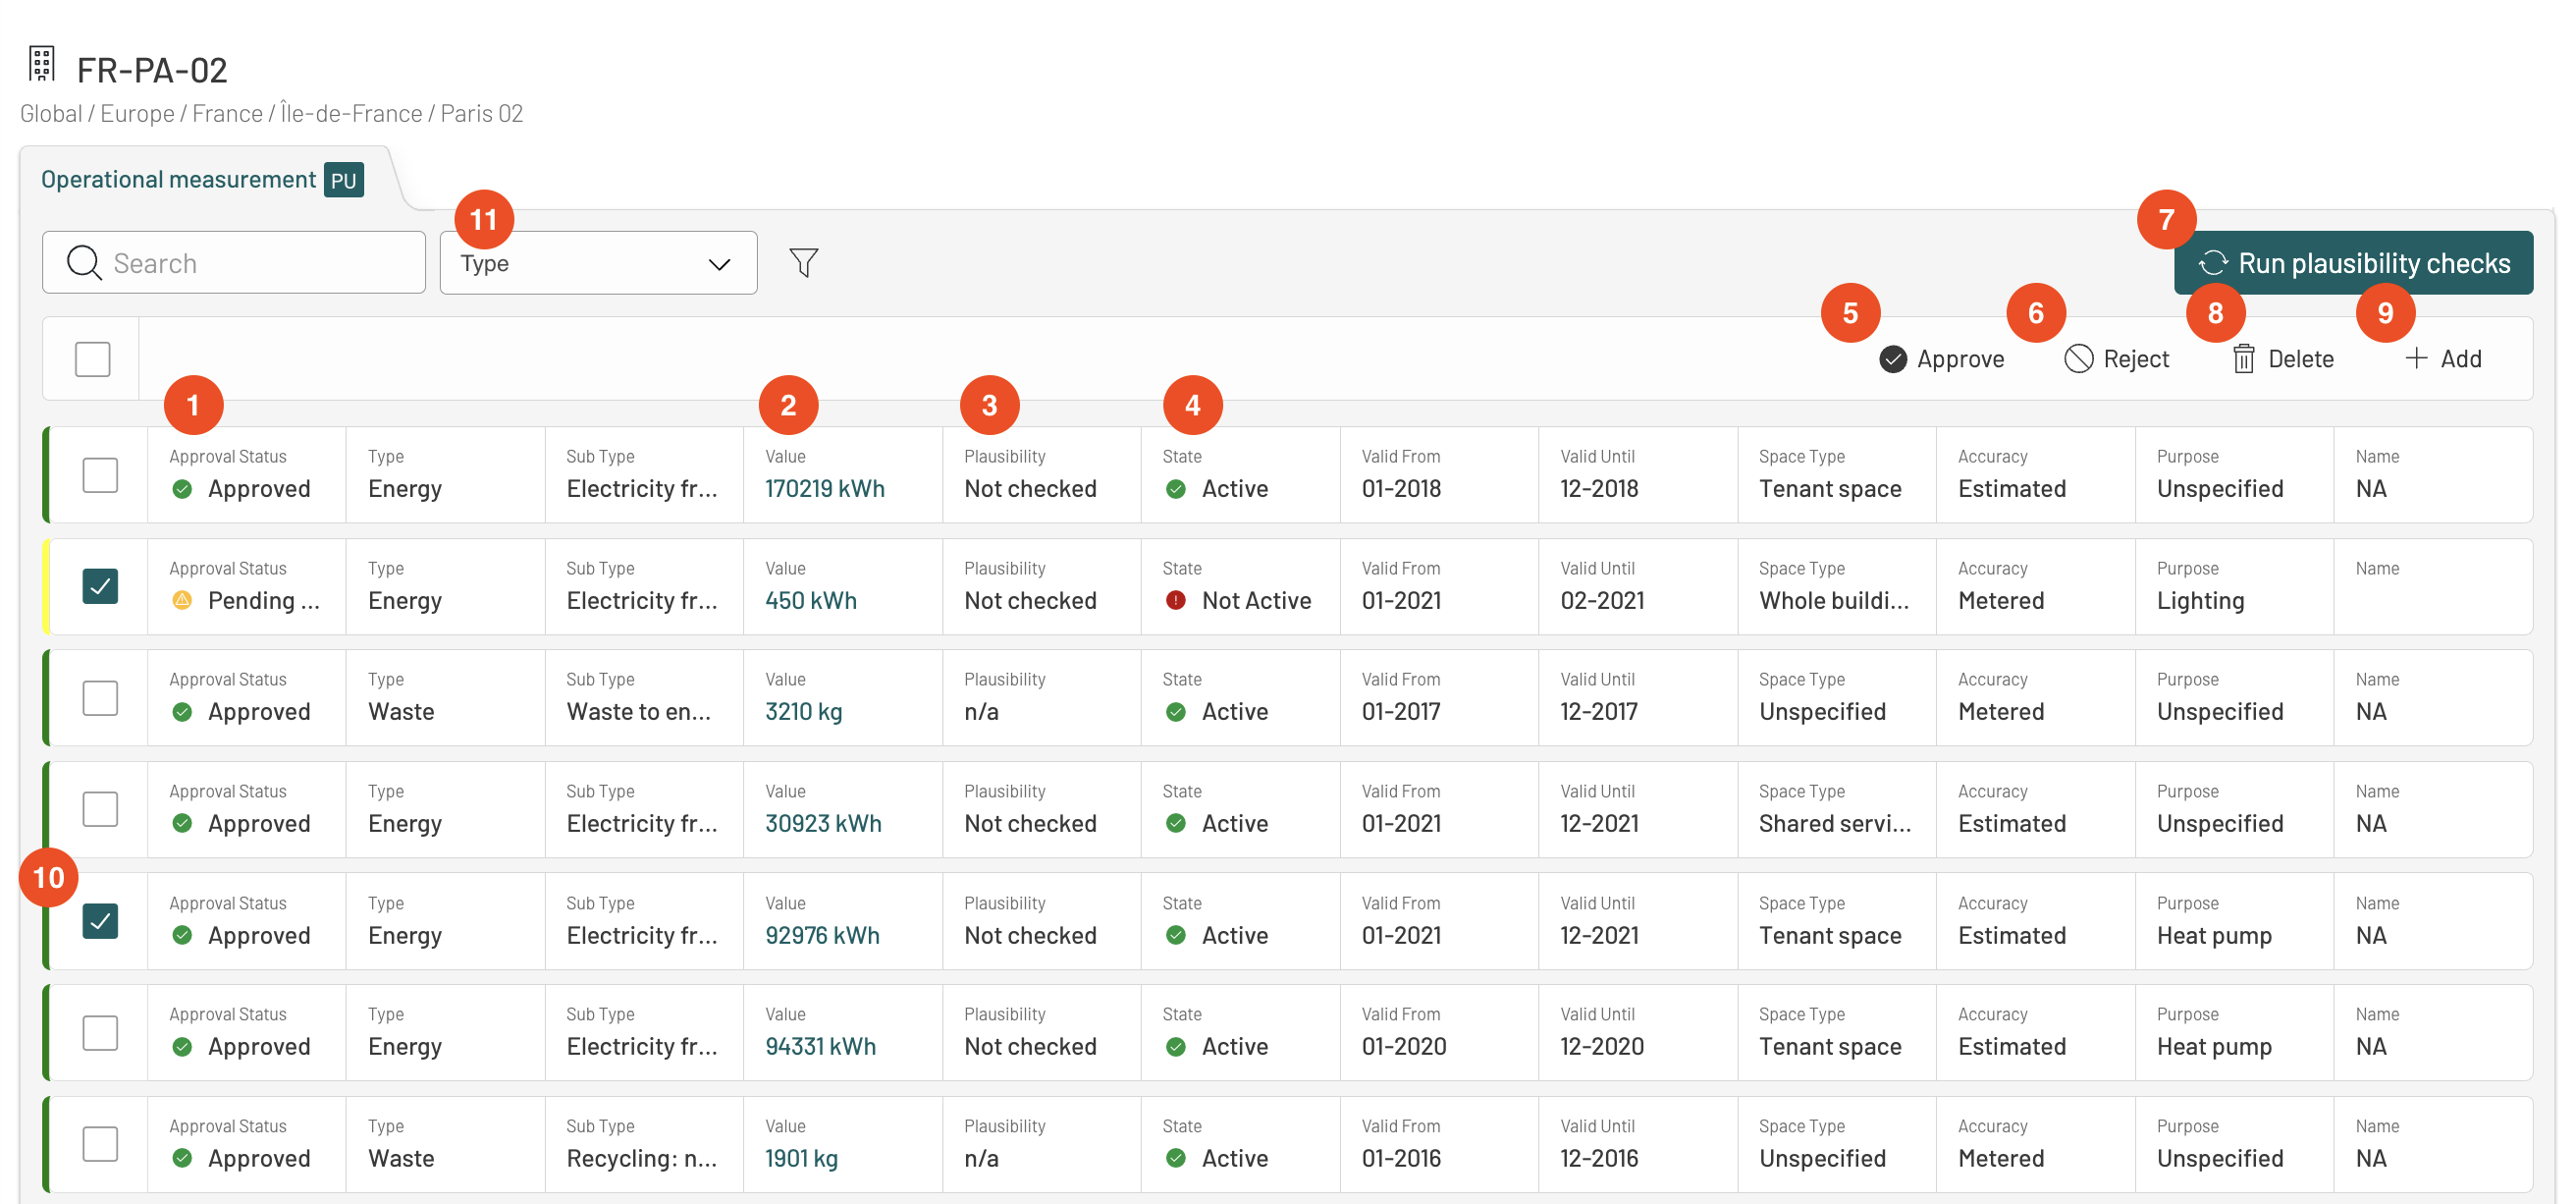This screenshot has height=1204, width=2576.
Task: Open the 94331 kWh value link
Action: (820, 1046)
